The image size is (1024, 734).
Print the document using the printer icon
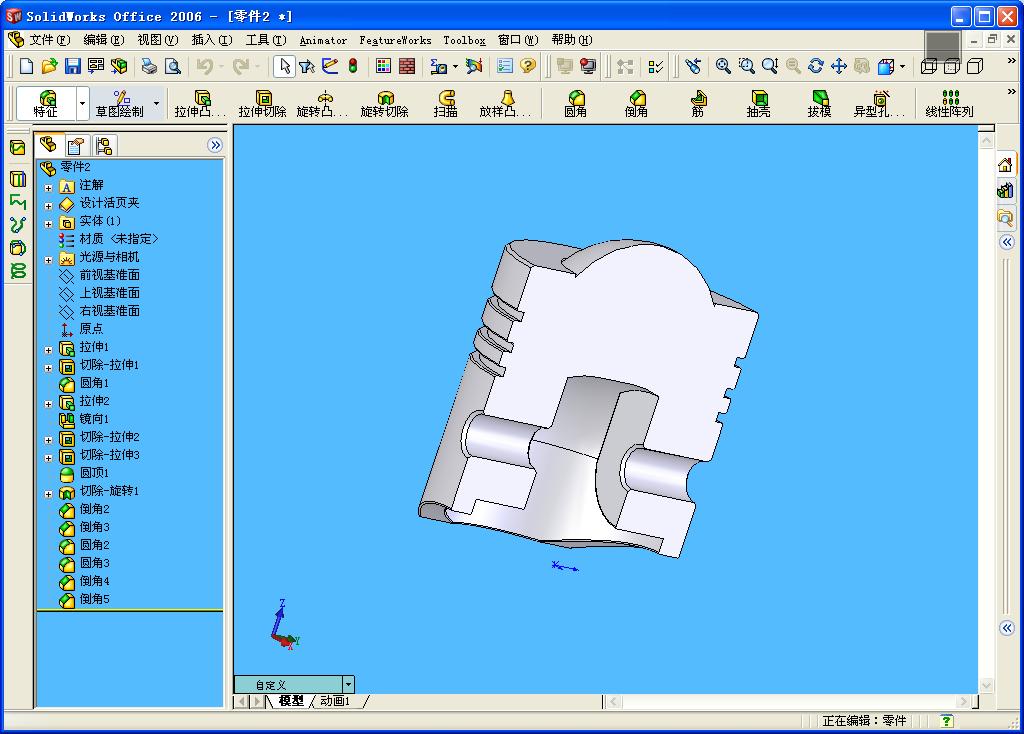point(150,66)
